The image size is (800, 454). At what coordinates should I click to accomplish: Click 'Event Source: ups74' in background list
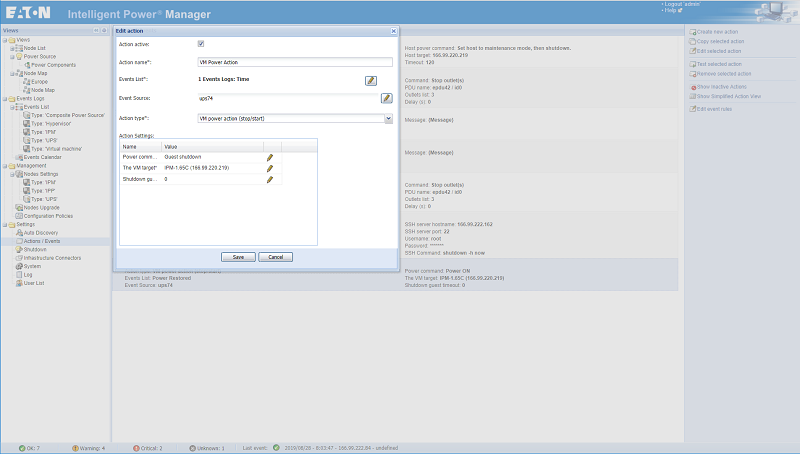click(x=148, y=285)
